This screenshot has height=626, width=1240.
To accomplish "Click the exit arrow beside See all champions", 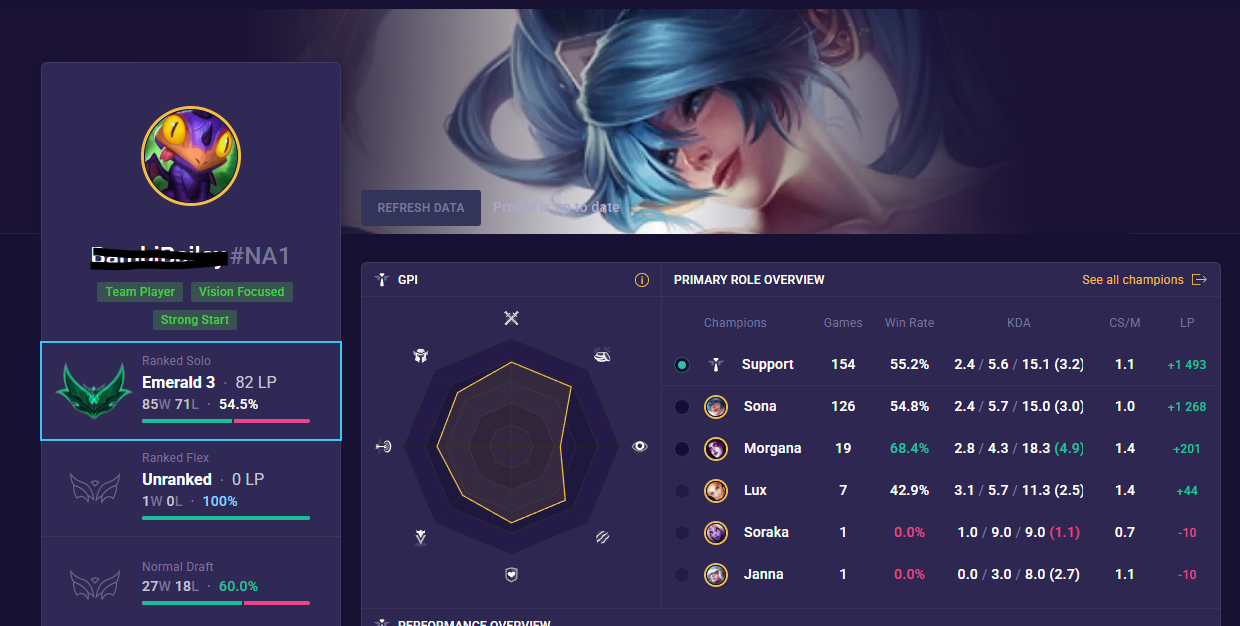I will click(x=1200, y=280).
